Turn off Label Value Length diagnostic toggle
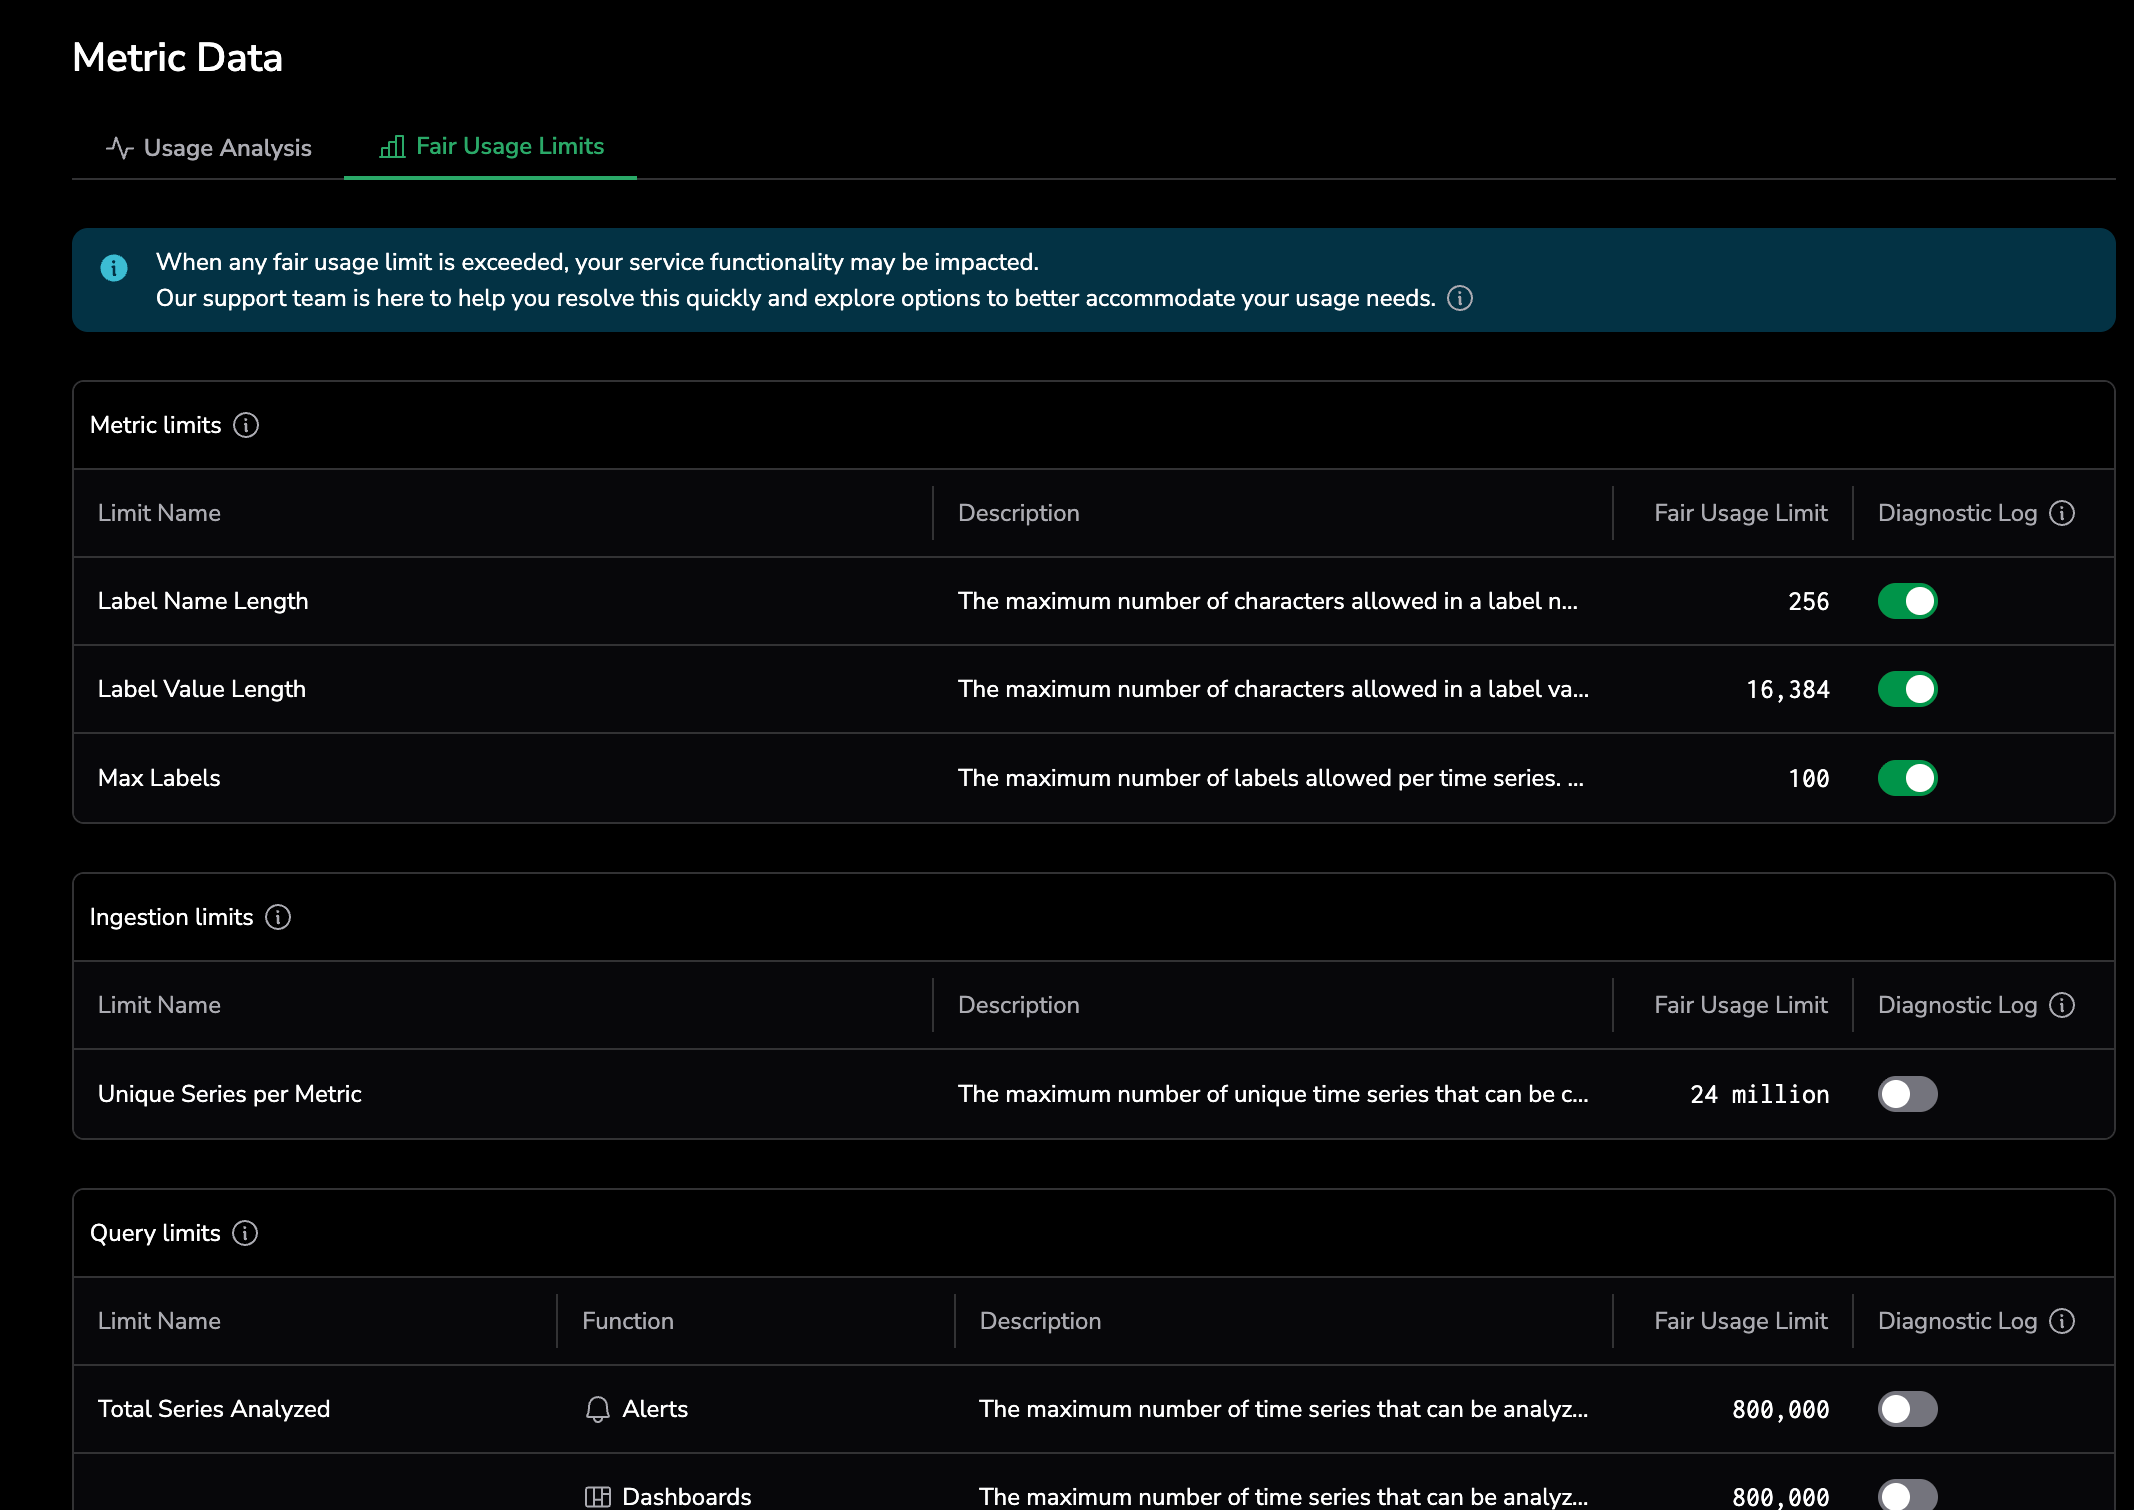Image resolution: width=2134 pixels, height=1510 pixels. click(x=1907, y=689)
